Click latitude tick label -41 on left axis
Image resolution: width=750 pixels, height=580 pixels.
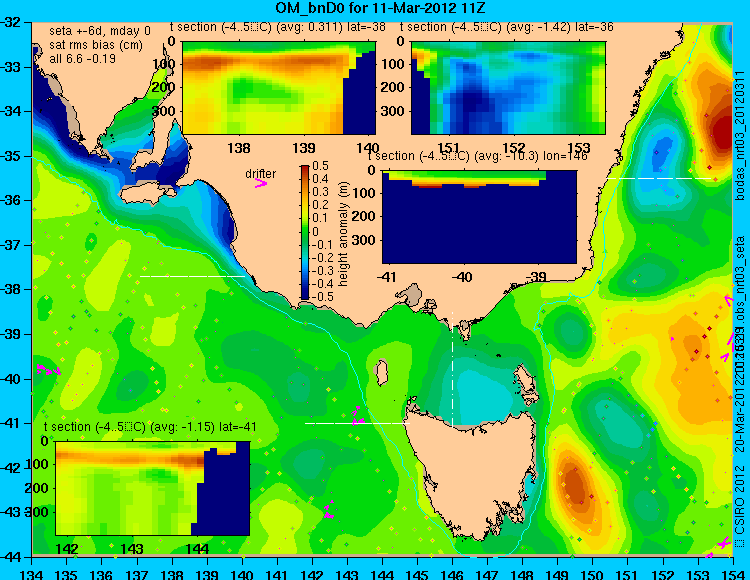tap(11, 423)
